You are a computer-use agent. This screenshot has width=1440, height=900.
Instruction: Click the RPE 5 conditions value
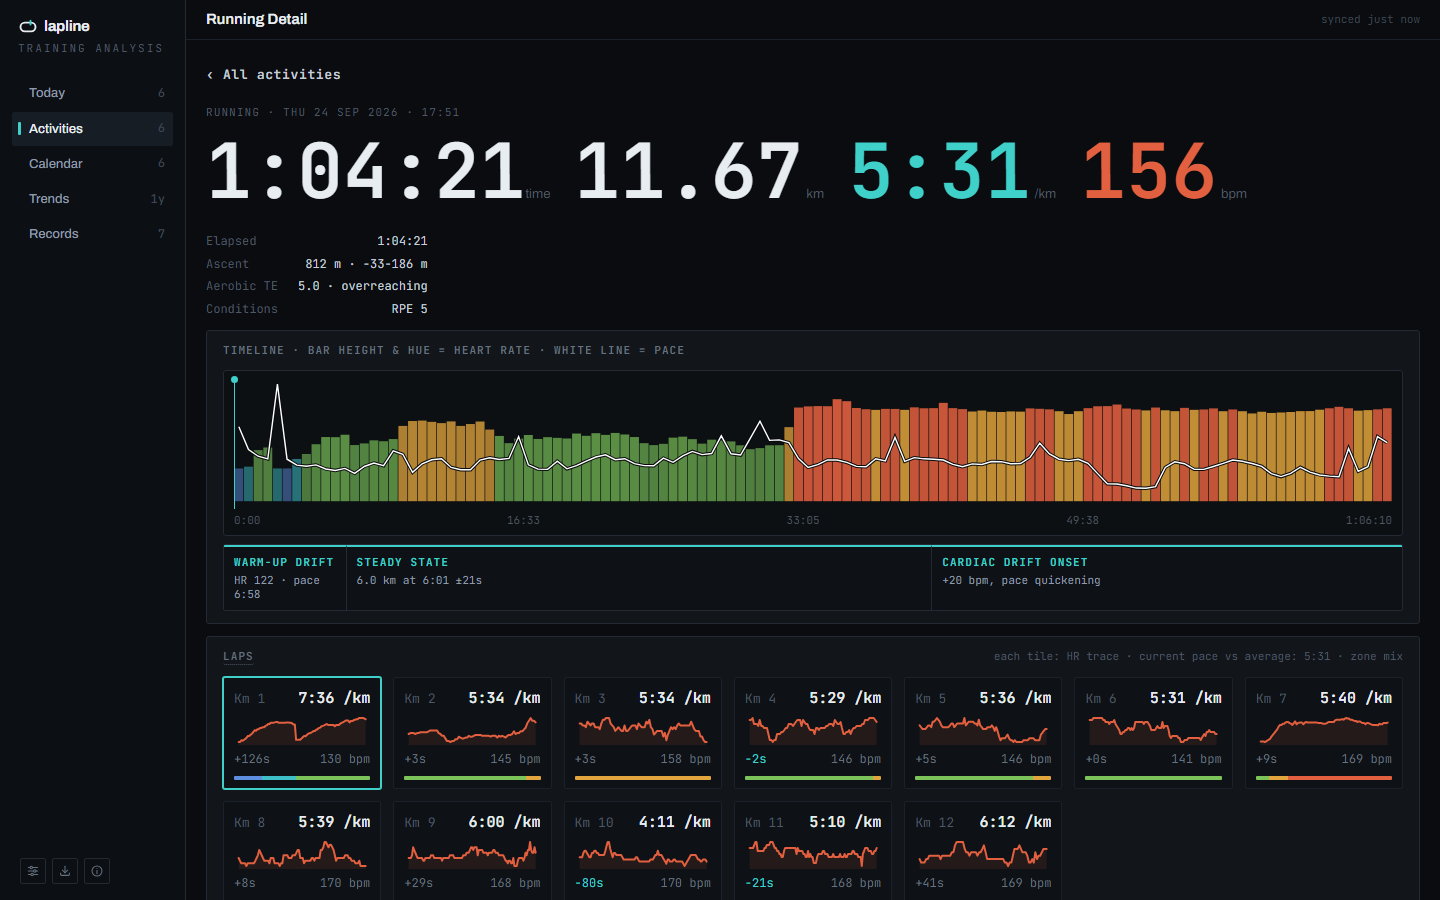[410, 309]
